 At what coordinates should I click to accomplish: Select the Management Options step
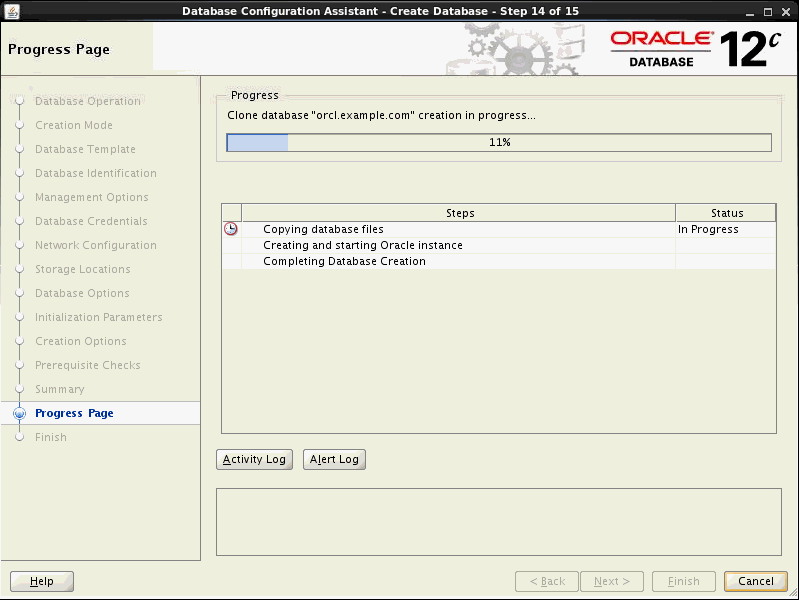[x=92, y=197]
